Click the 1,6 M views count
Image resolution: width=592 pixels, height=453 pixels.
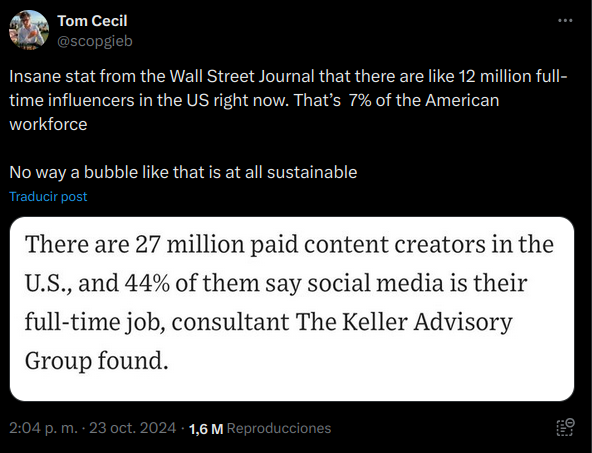[206, 429]
